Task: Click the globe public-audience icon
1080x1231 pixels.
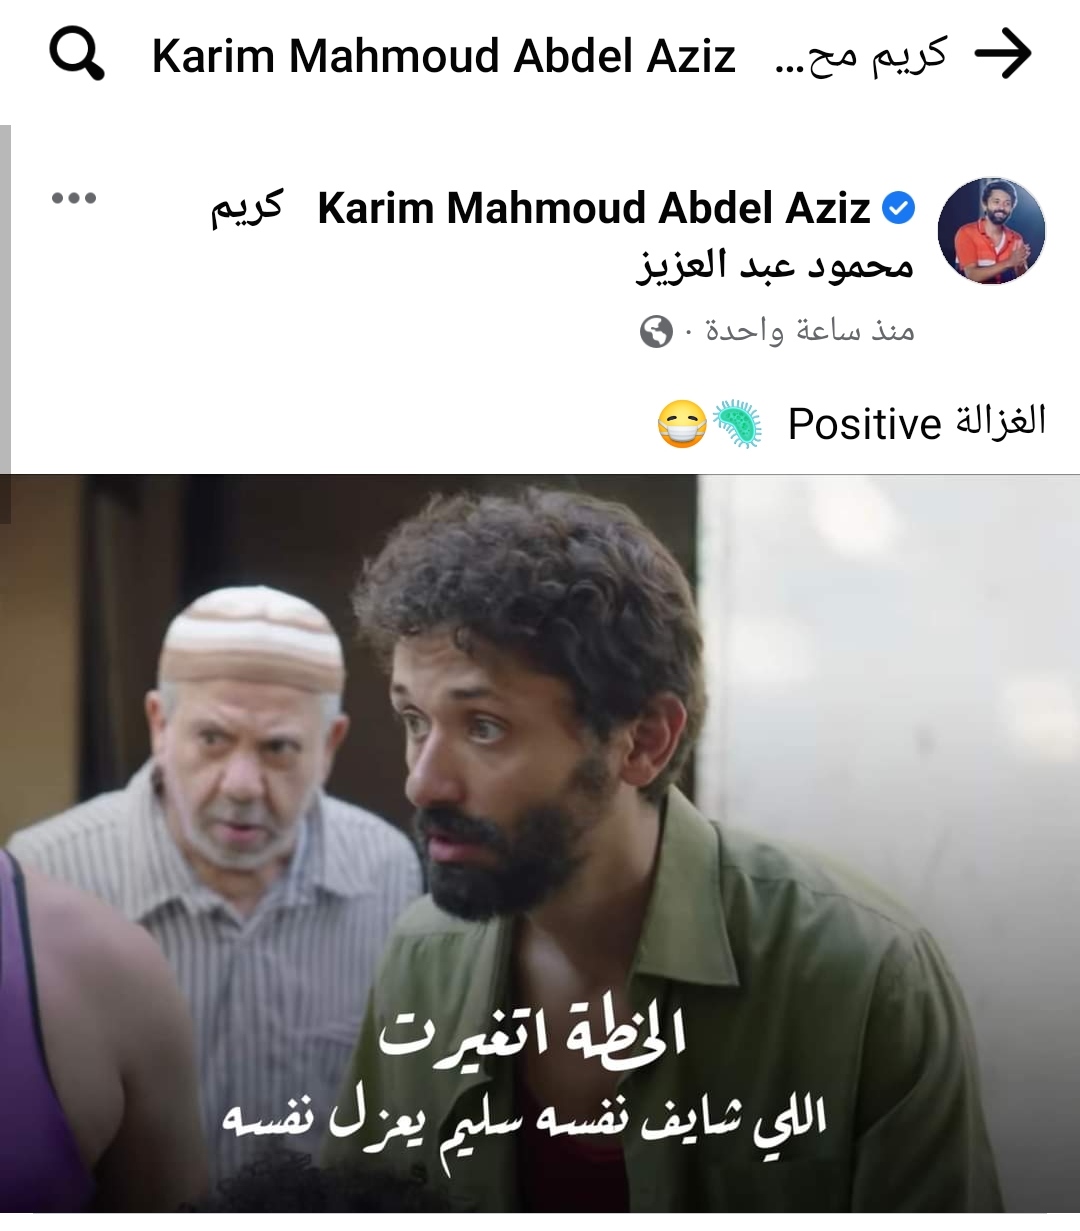Action: pyautogui.click(x=656, y=331)
